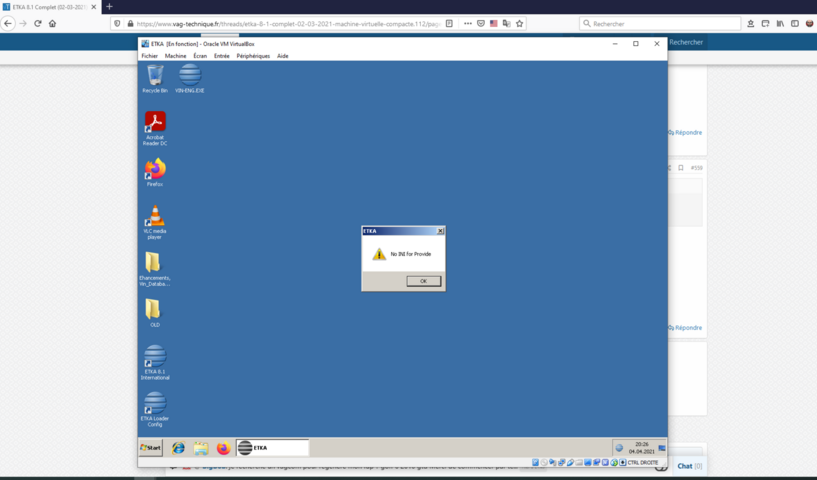The height and width of the screenshot is (480, 817).
Task: Open a new browser tab
Action: pyautogui.click(x=109, y=7)
